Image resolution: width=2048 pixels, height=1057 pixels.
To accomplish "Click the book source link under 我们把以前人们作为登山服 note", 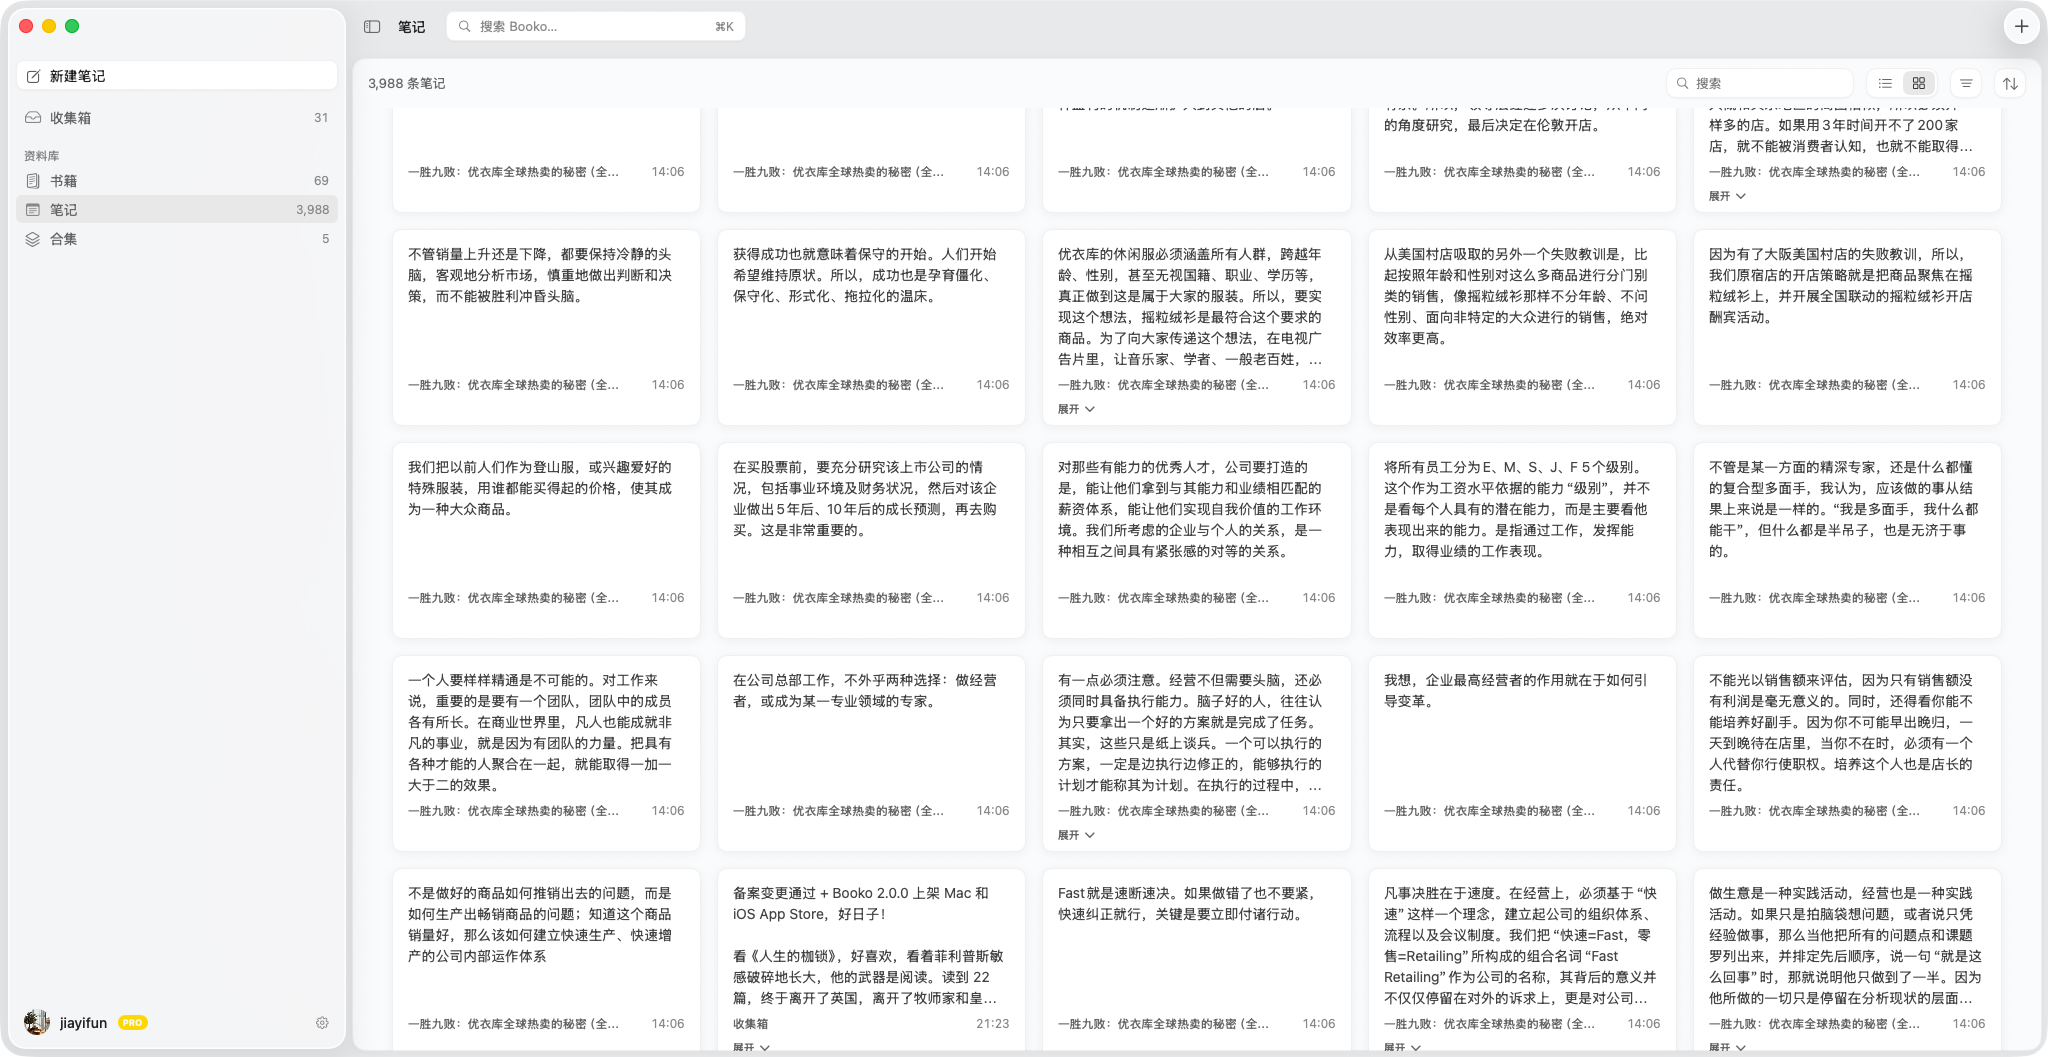I will pyautogui.click(x=513, y=598).
